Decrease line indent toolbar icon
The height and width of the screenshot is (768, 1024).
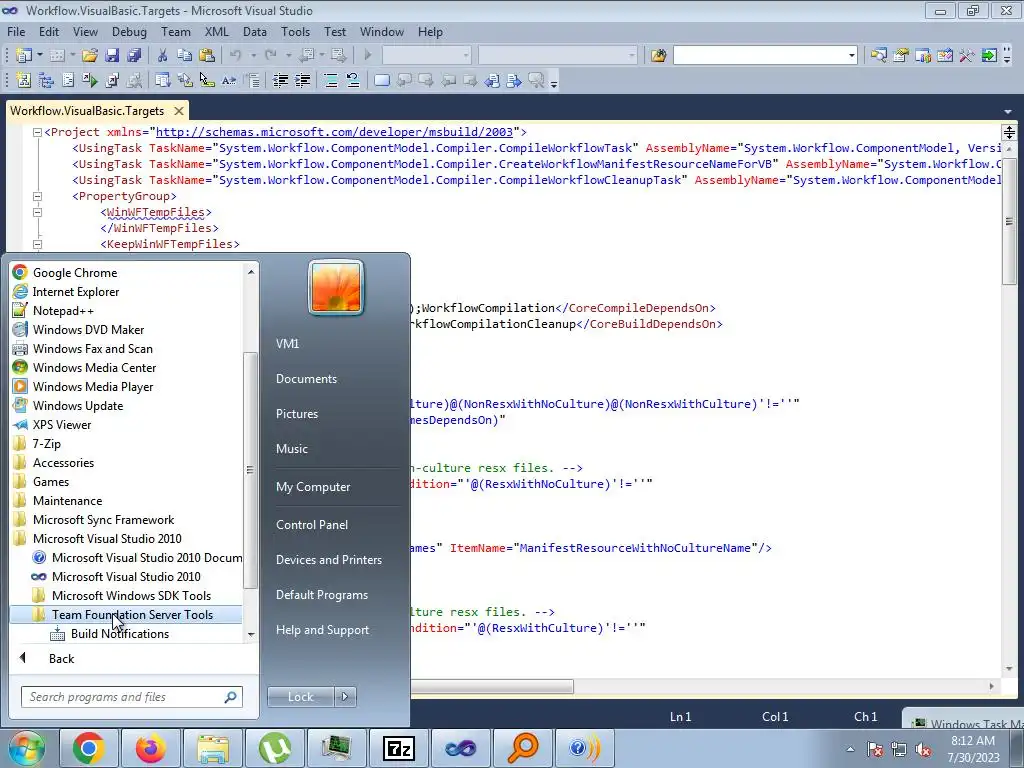(x=280, y=80)
